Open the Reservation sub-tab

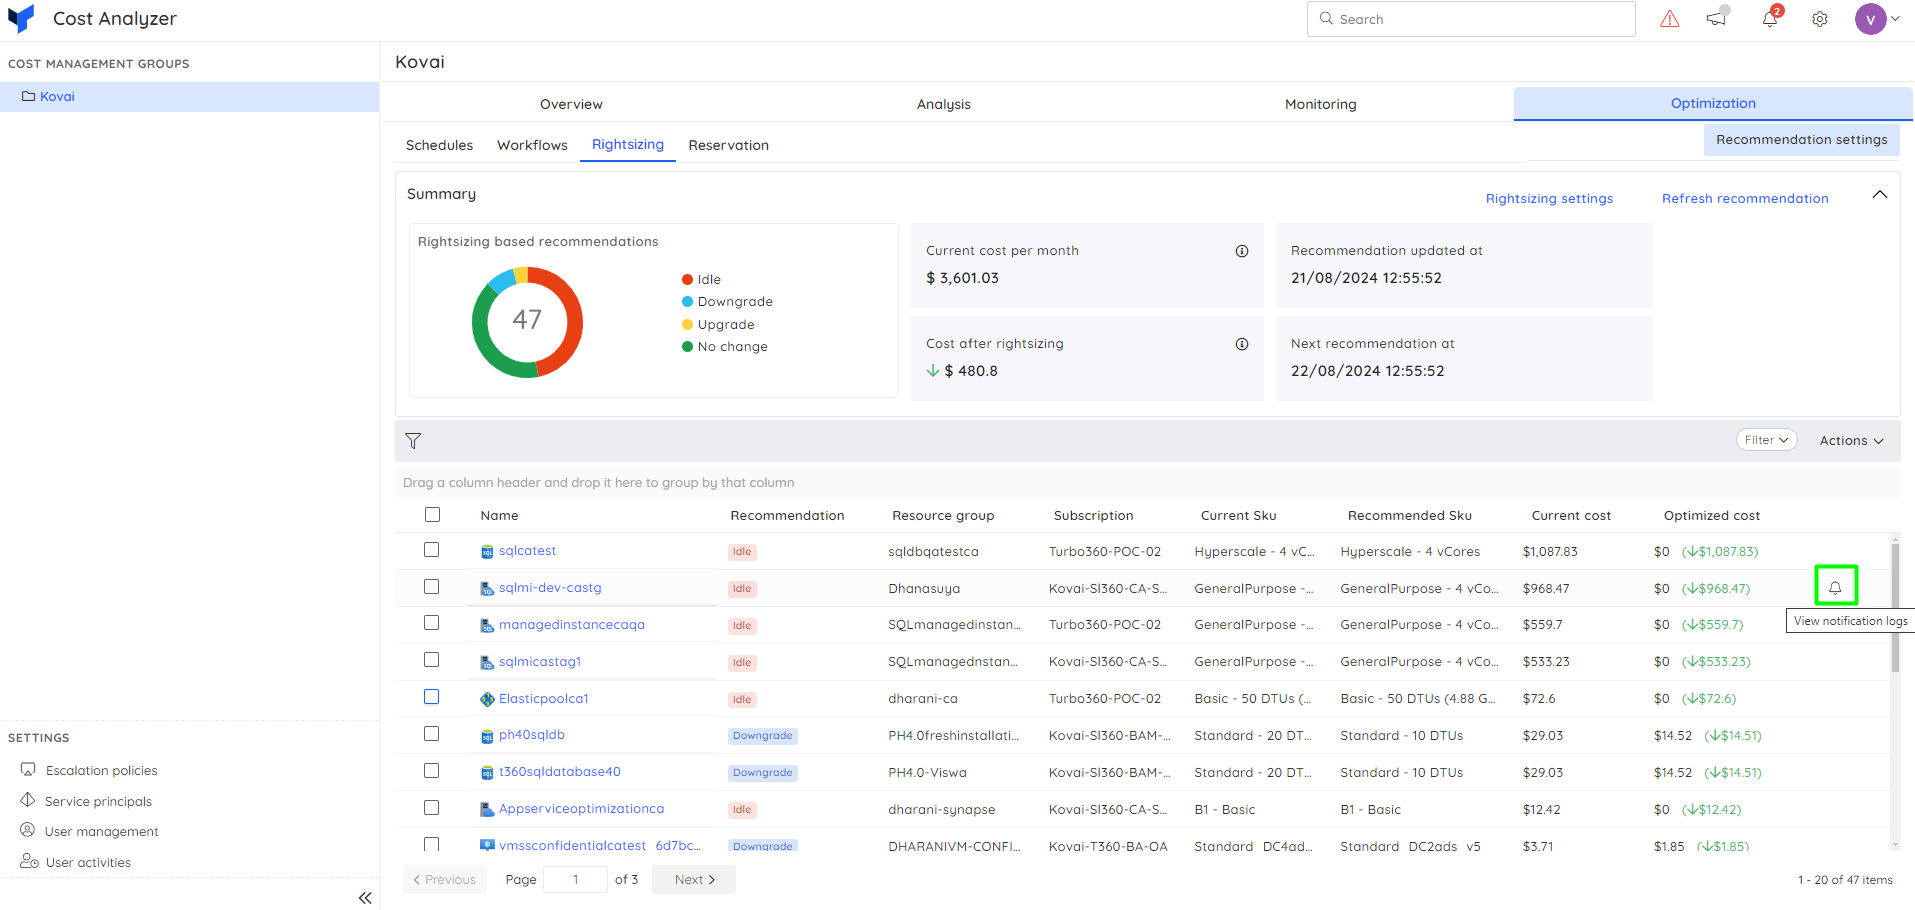coord(728,145)
